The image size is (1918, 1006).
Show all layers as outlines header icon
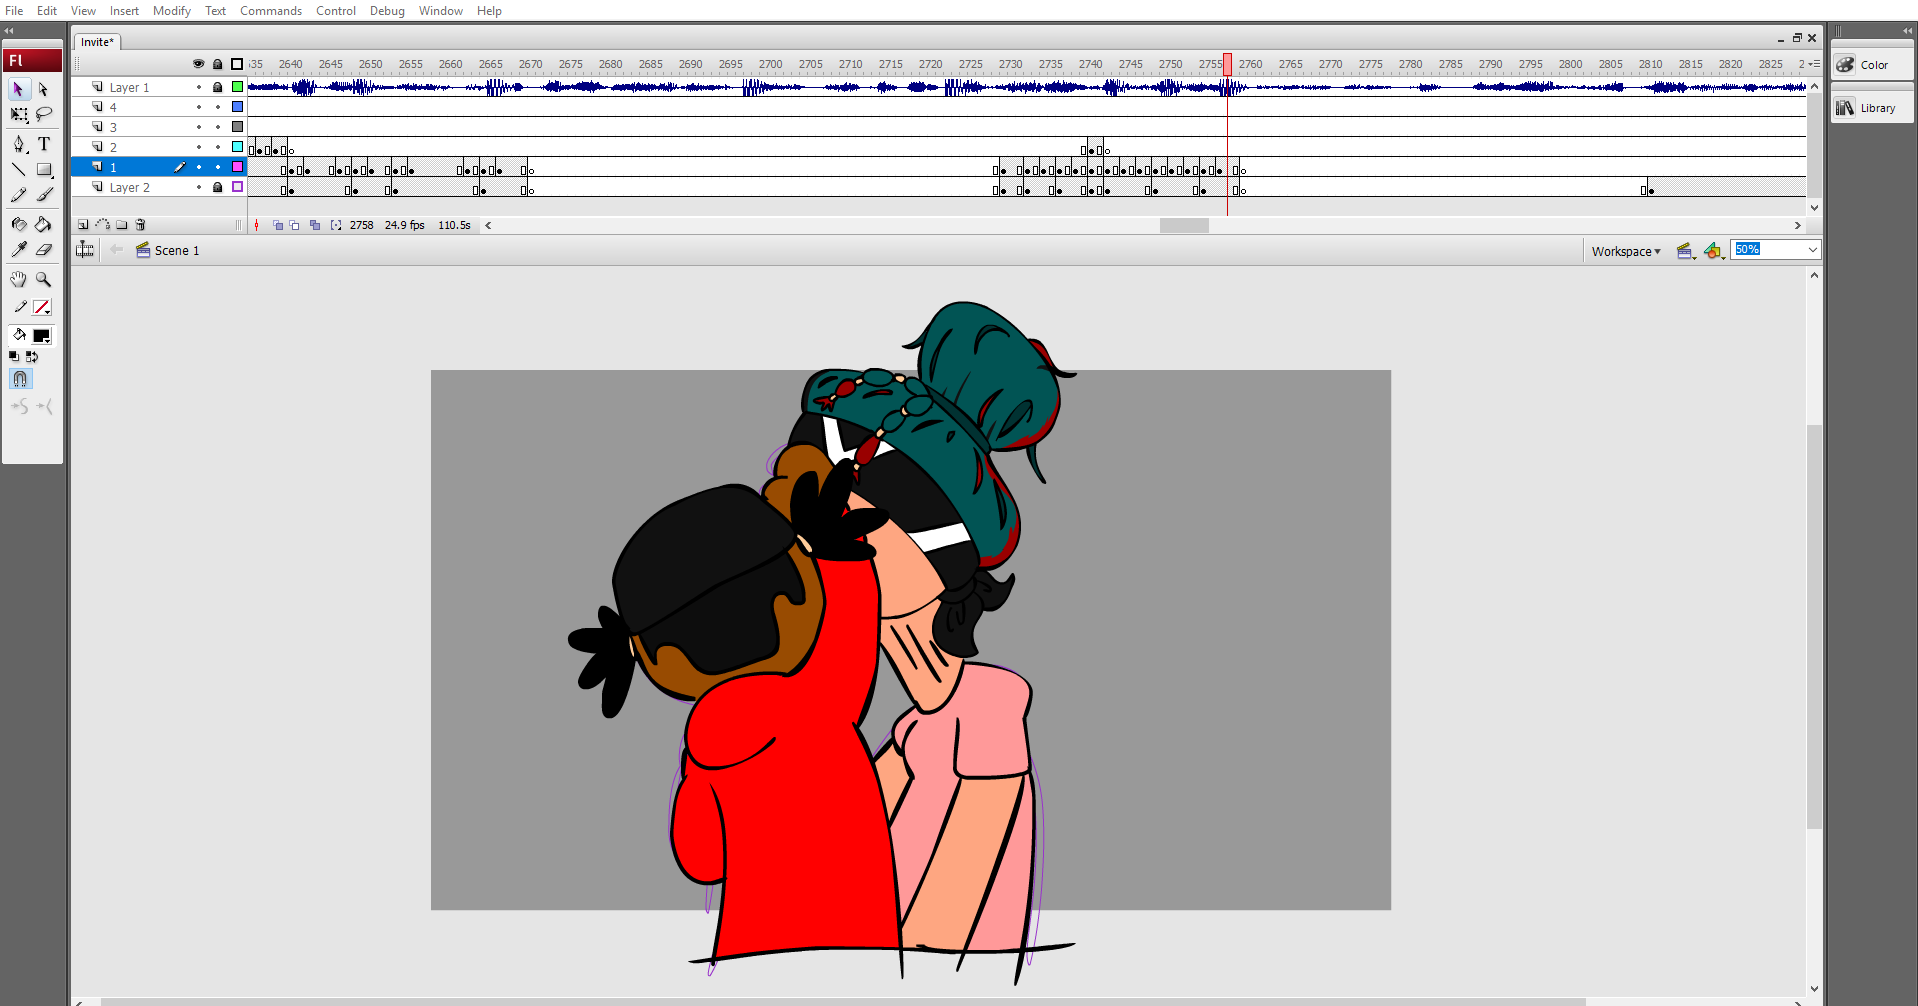[x=237, y=64]
